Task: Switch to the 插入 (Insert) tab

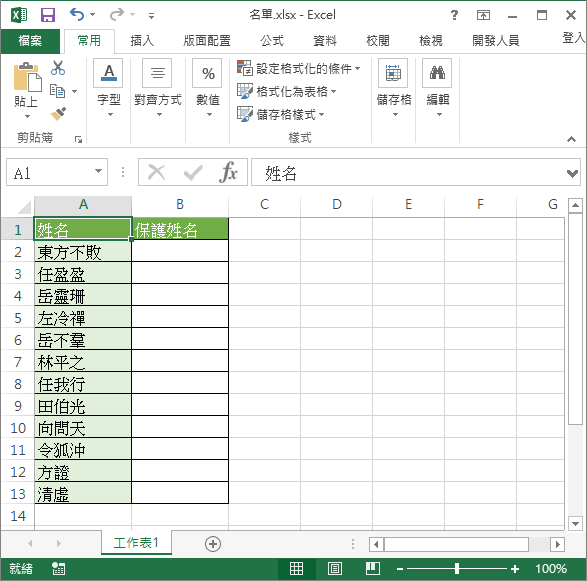Action: (x=142, y=40)
